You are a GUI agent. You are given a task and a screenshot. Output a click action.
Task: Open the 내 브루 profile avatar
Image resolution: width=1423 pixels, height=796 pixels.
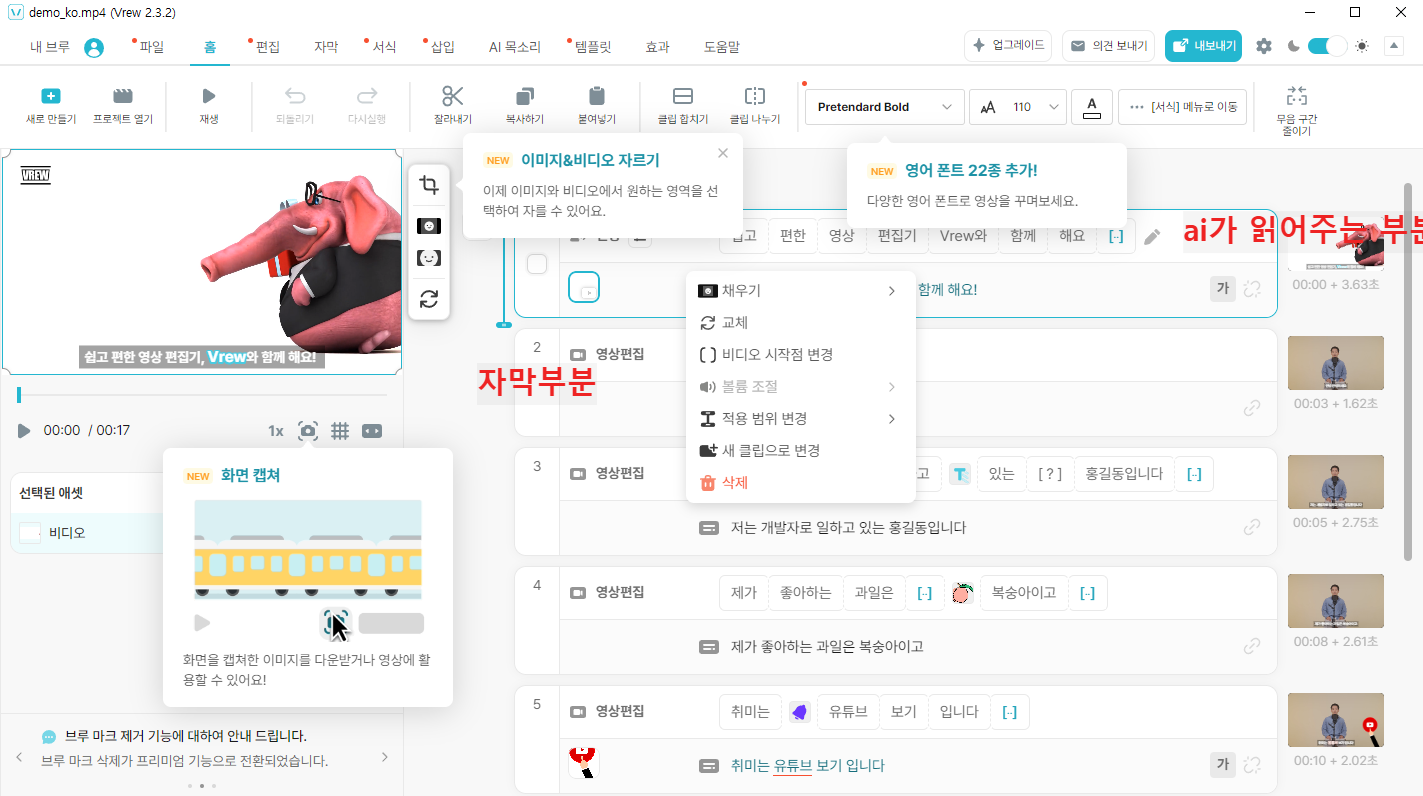tap(94, 47)
